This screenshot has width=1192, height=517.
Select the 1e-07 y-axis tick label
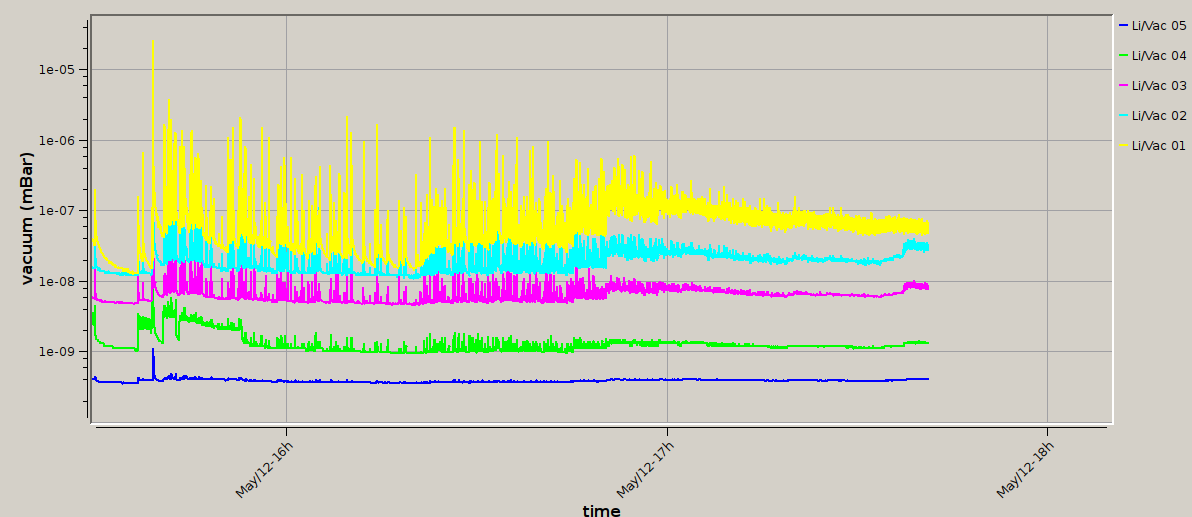(57, 211)
